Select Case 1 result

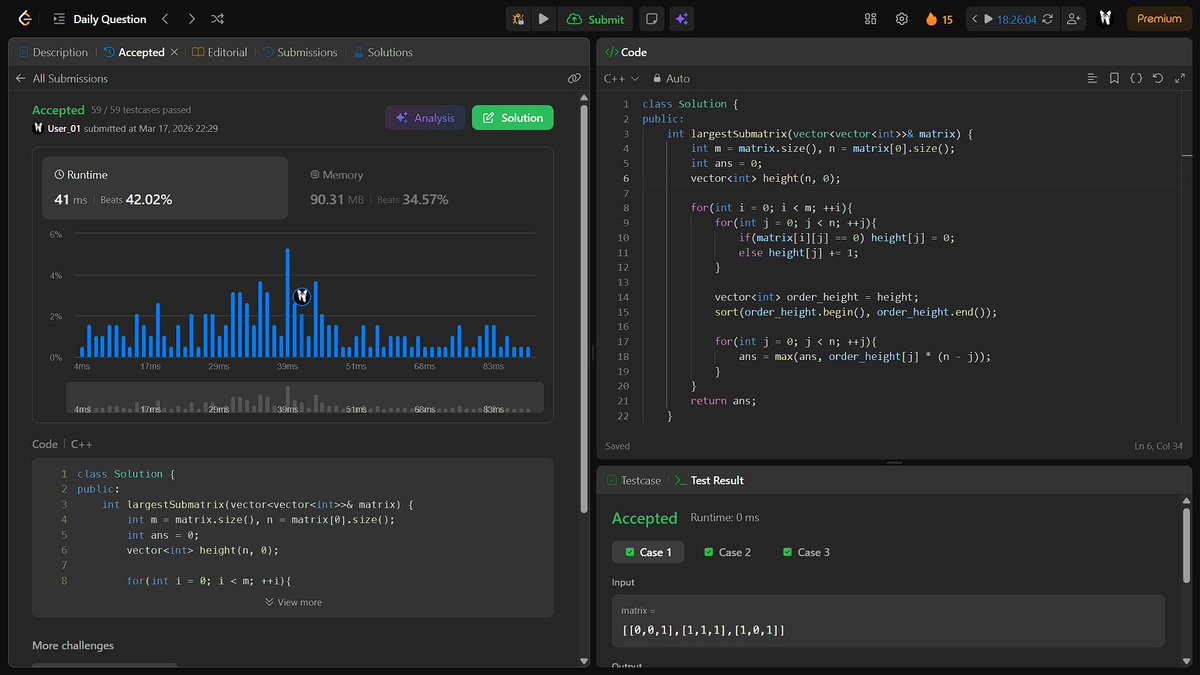point(648,552)
